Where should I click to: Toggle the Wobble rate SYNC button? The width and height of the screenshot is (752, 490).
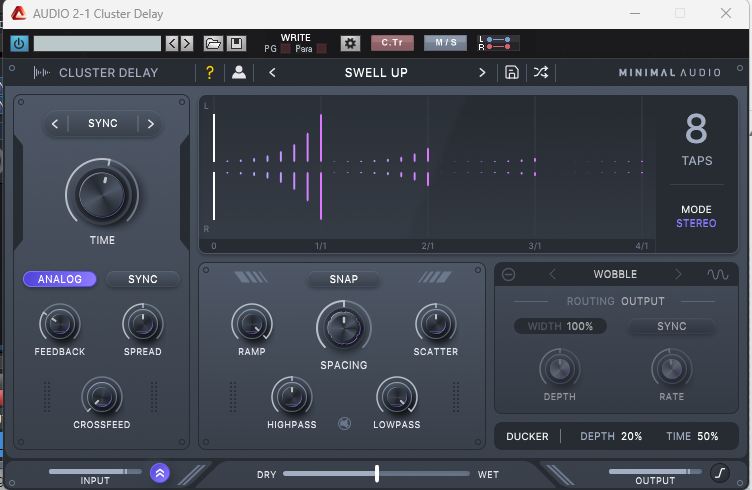(x=671, y=326)
